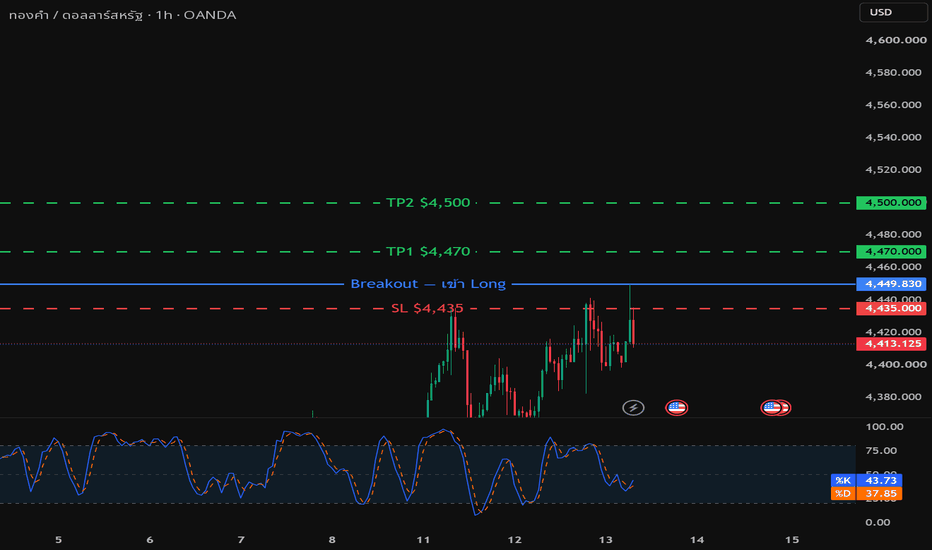Click the 4,413.125 current price tag
The width and height of the screenshot is (932, 550).
[x=891, y=344]
